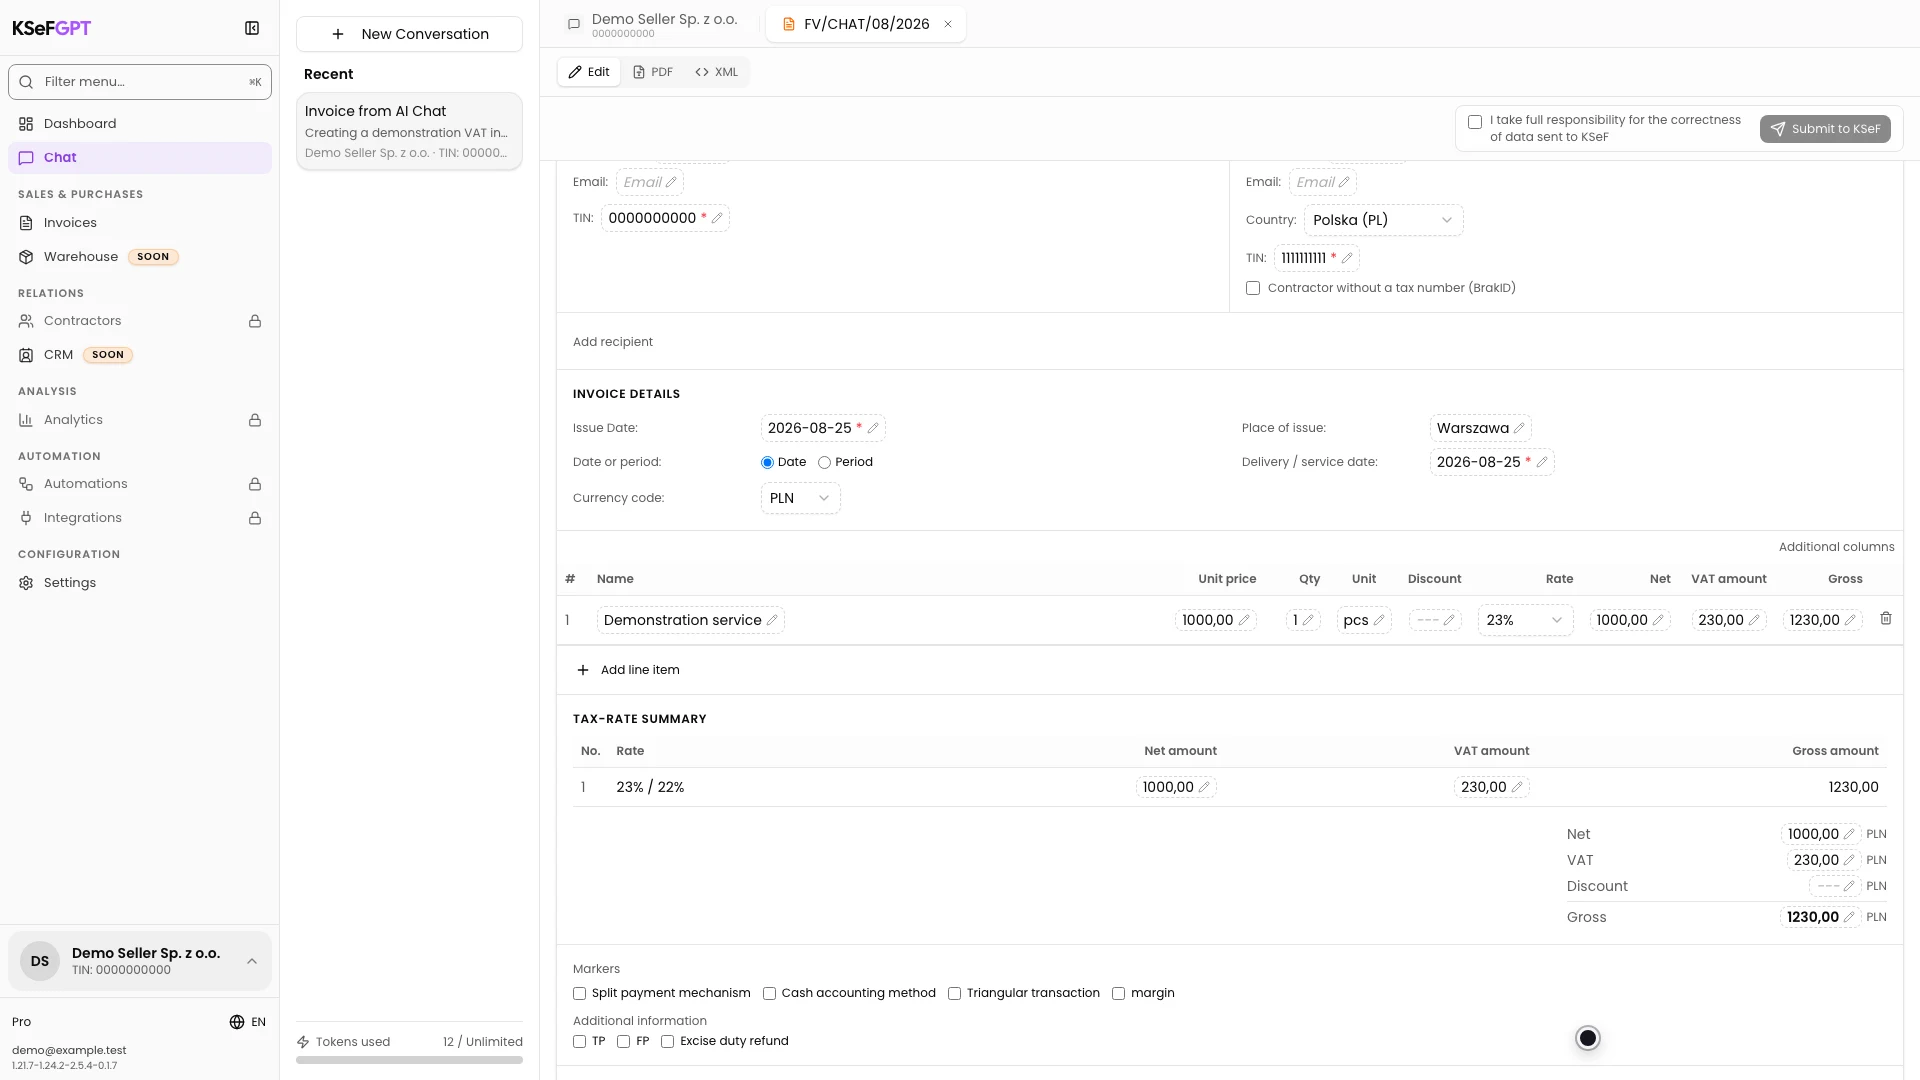Screen dimensions: 1920x1080
Task: Select the Edit tab
Action: click(x=589, y=72)
